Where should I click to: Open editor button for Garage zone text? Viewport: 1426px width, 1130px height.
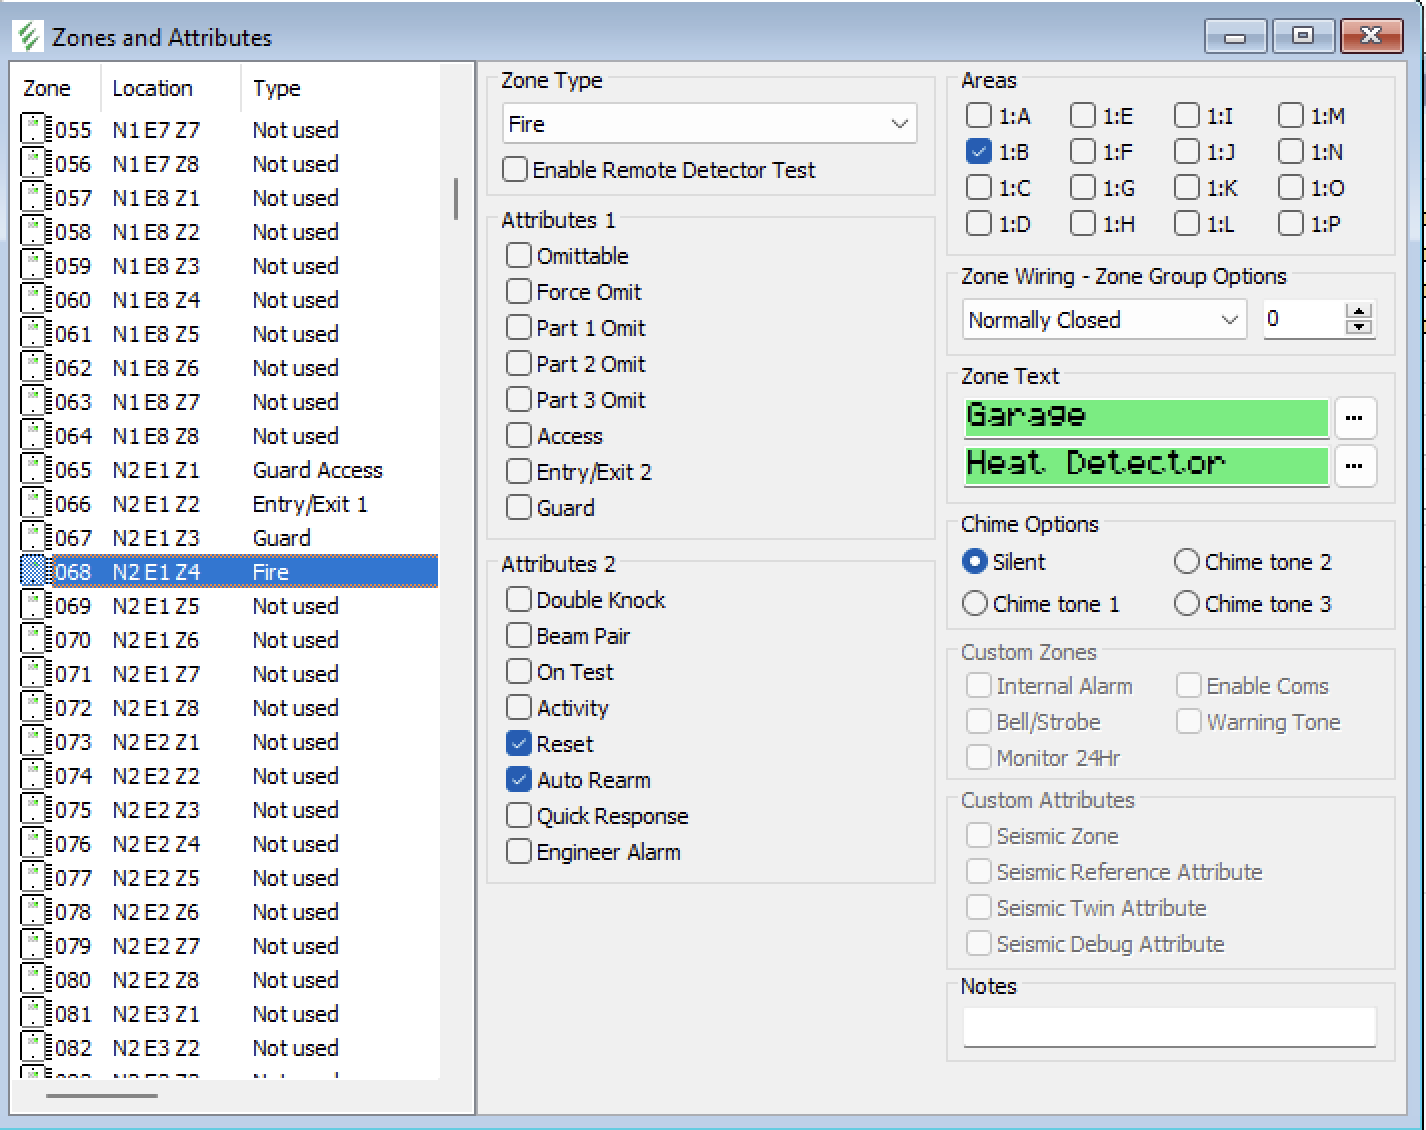point(1355,418)
